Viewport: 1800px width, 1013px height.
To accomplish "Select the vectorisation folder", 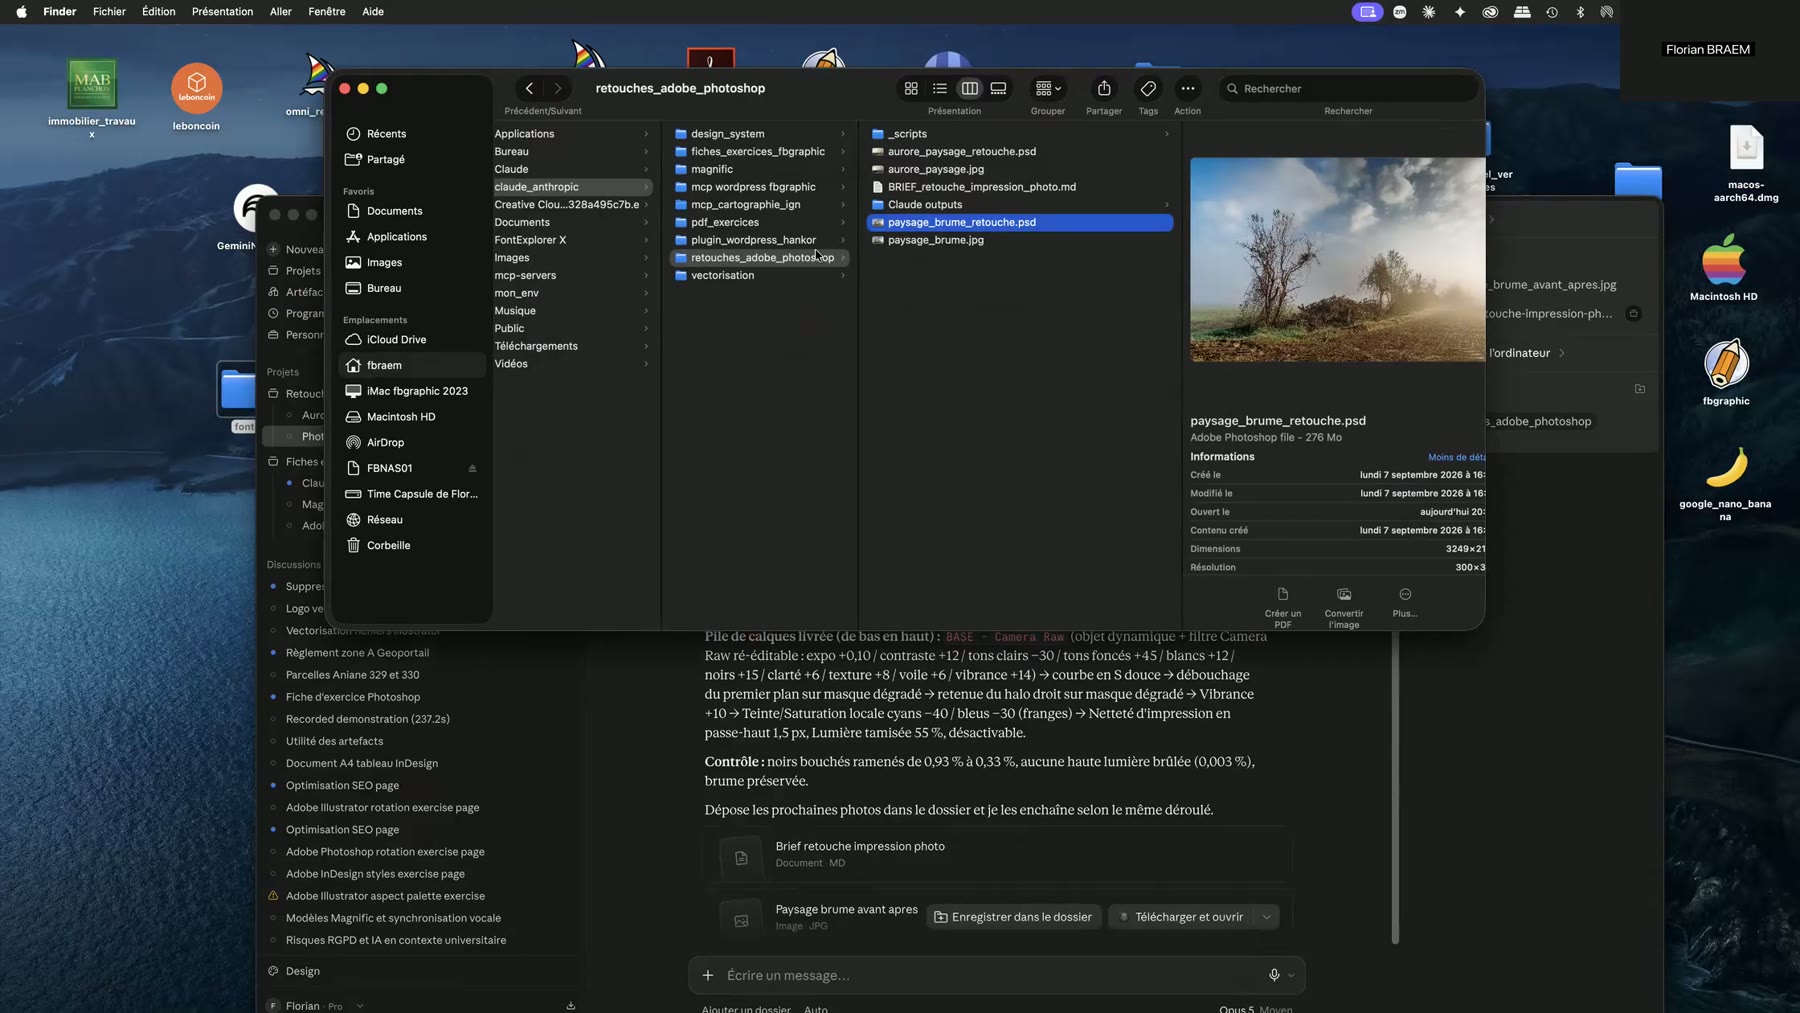I will tap(760, 276).
